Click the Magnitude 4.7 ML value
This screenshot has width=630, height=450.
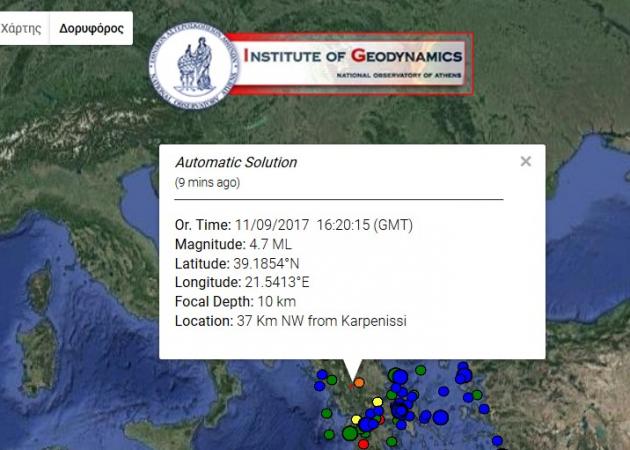coord(271,244)
